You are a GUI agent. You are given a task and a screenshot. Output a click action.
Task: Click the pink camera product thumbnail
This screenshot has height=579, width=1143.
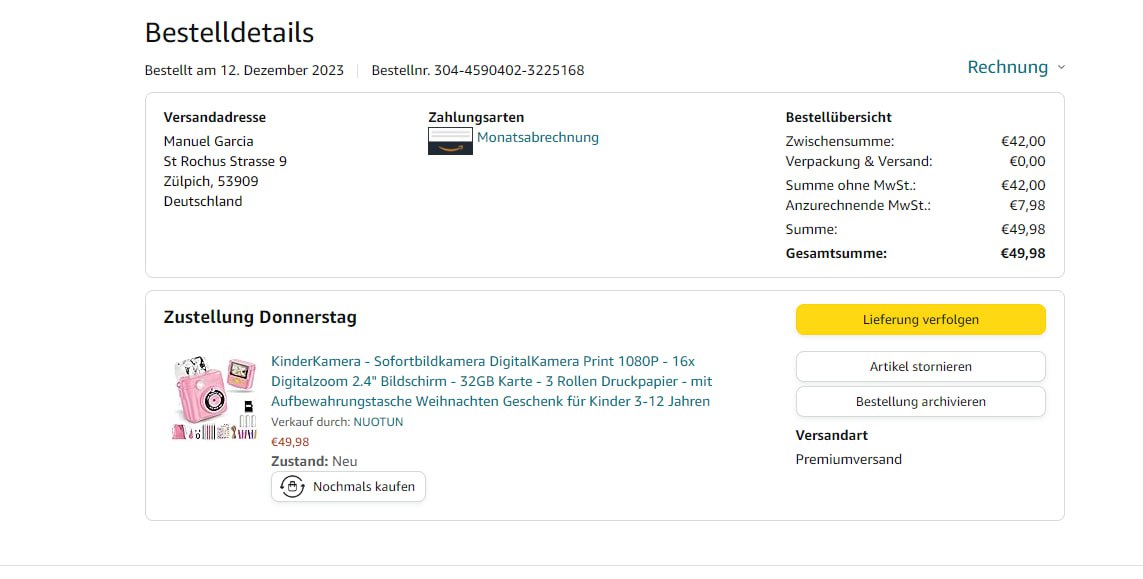pyautogui.click(x=213, y=399)
